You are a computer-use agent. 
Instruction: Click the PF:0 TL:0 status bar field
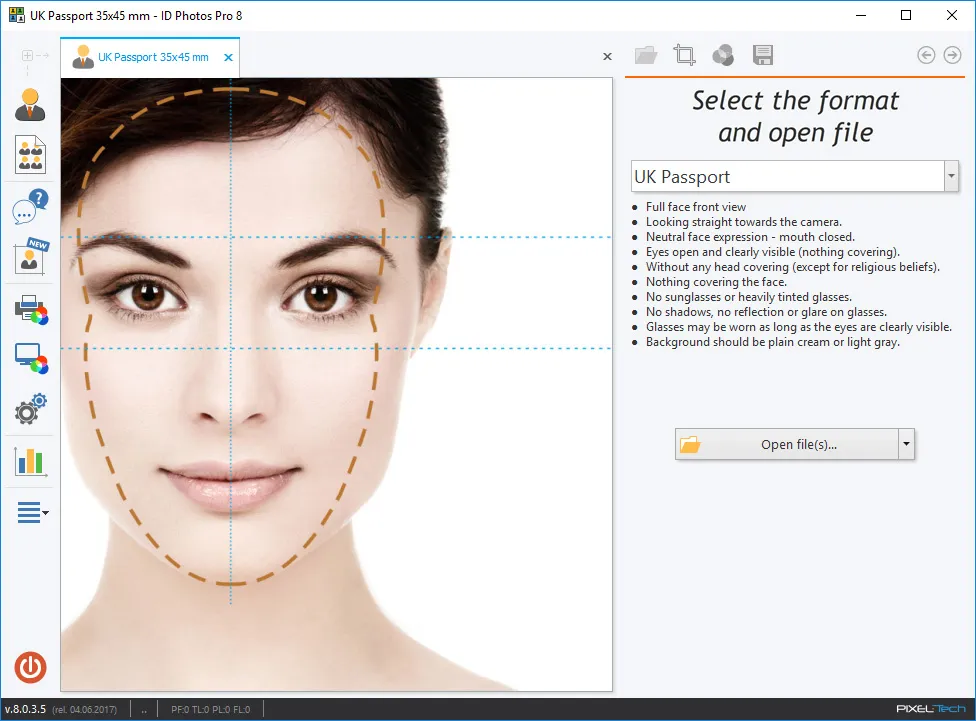(213, 708)
